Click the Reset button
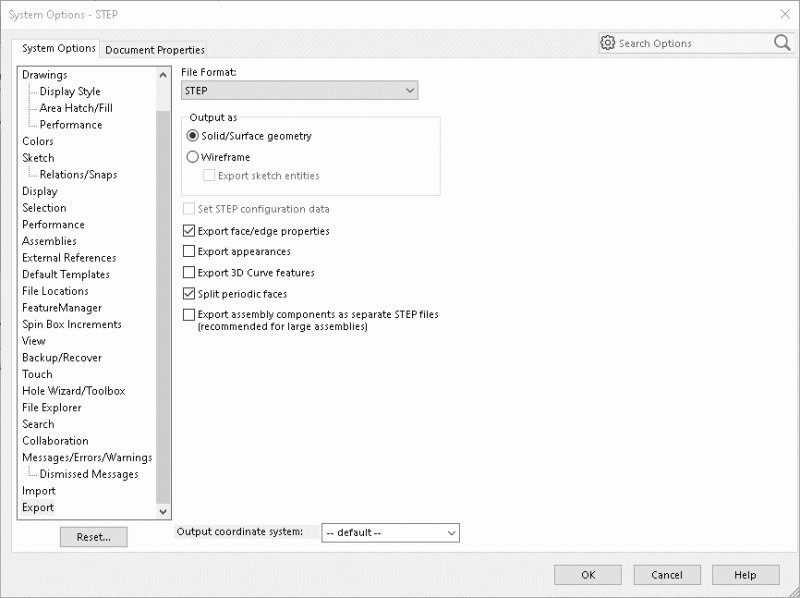This screenshot has height=598, width=800. pyautogui.click(x=93, y=537)
